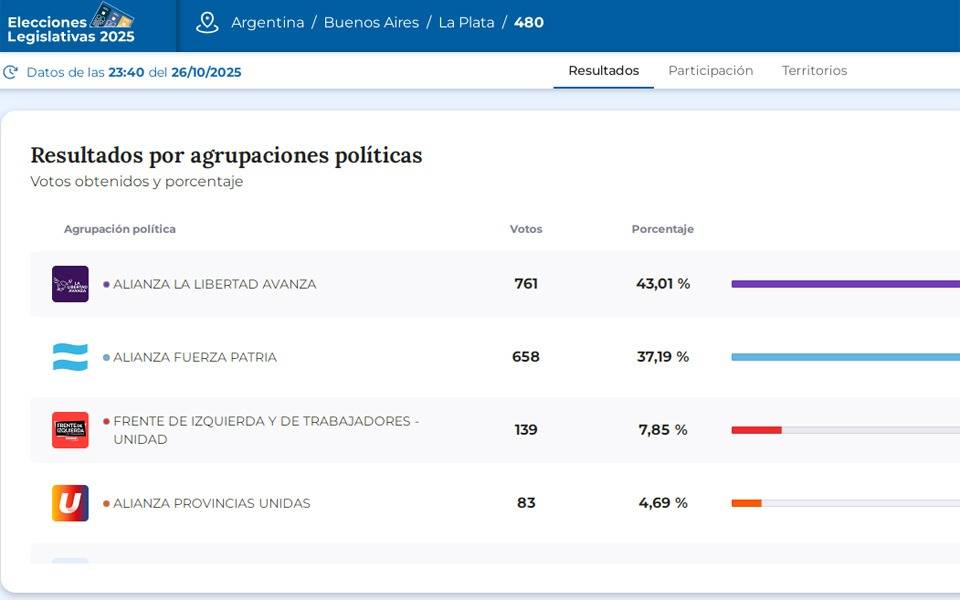Click purple dot beside La Libertad Avanza
The height and width of the screenshot is (600, 960).
[106, 284]
